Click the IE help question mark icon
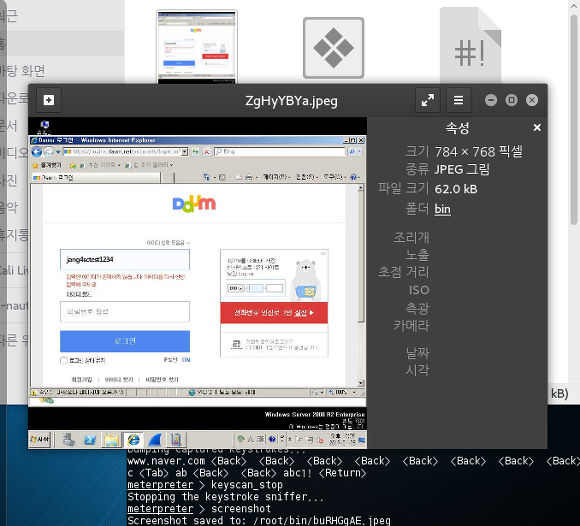The width and height of the screenshot is (580, 526). [353, 177]
